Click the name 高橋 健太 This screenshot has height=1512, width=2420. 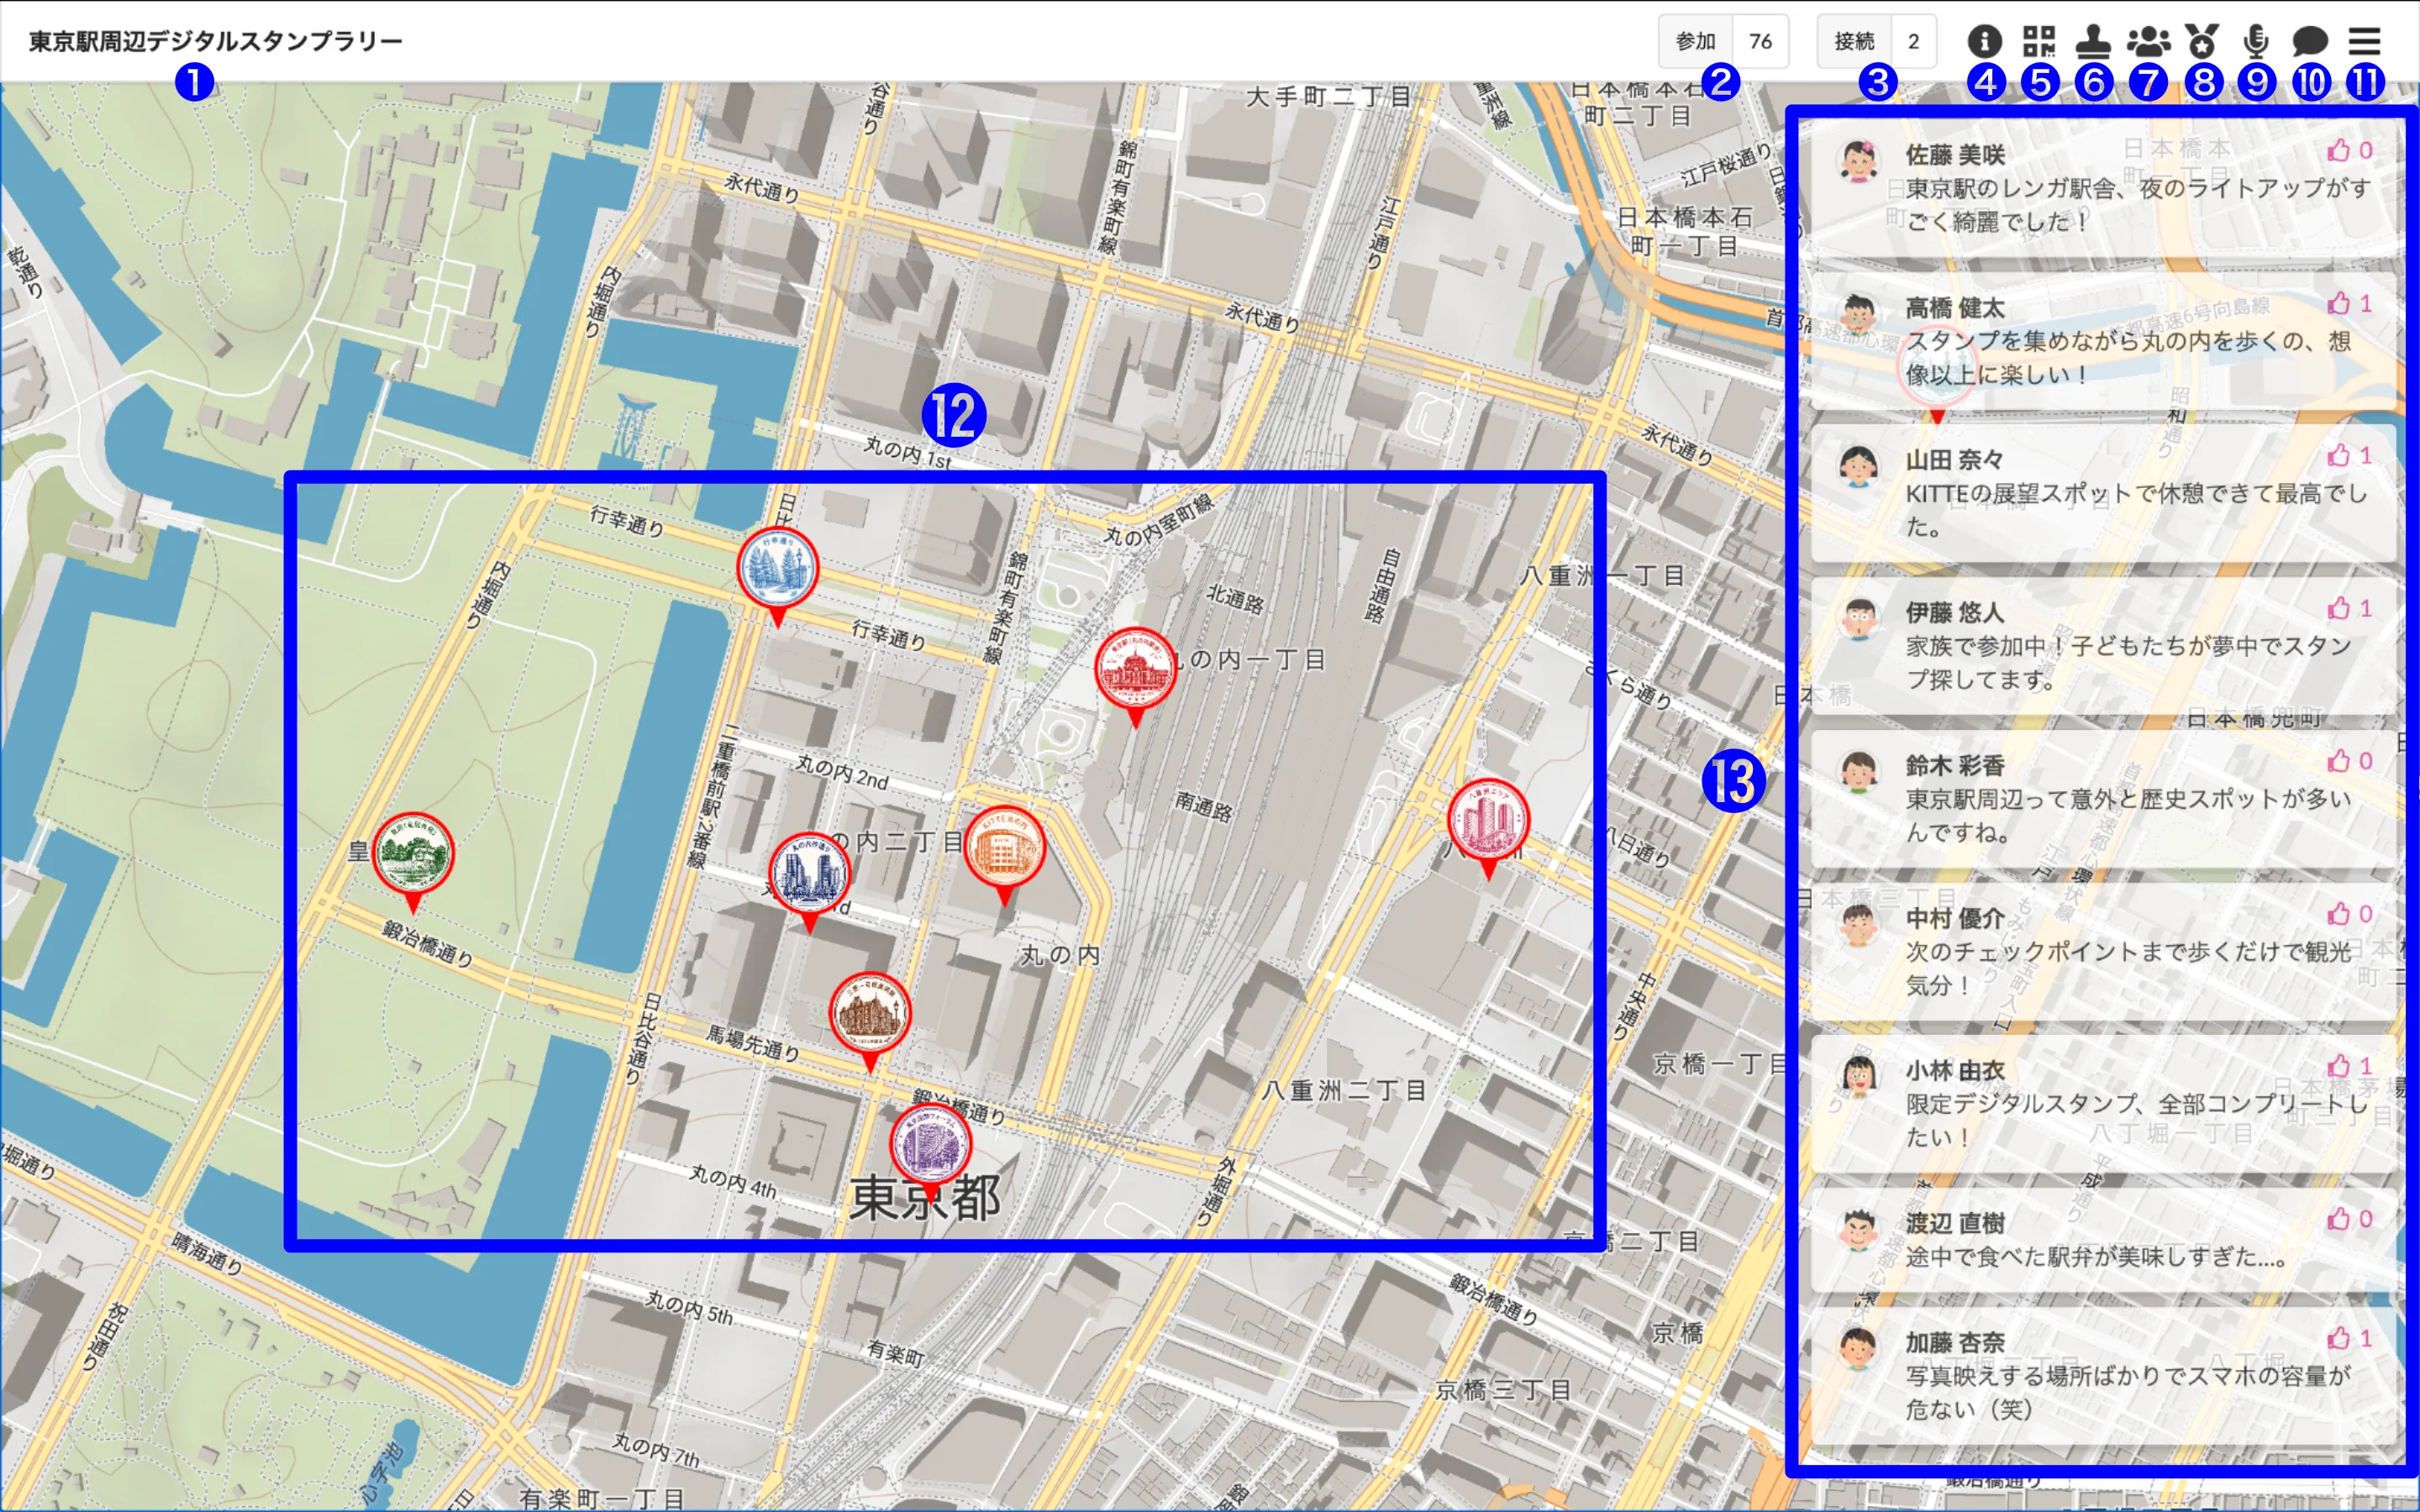(1955, 307)
